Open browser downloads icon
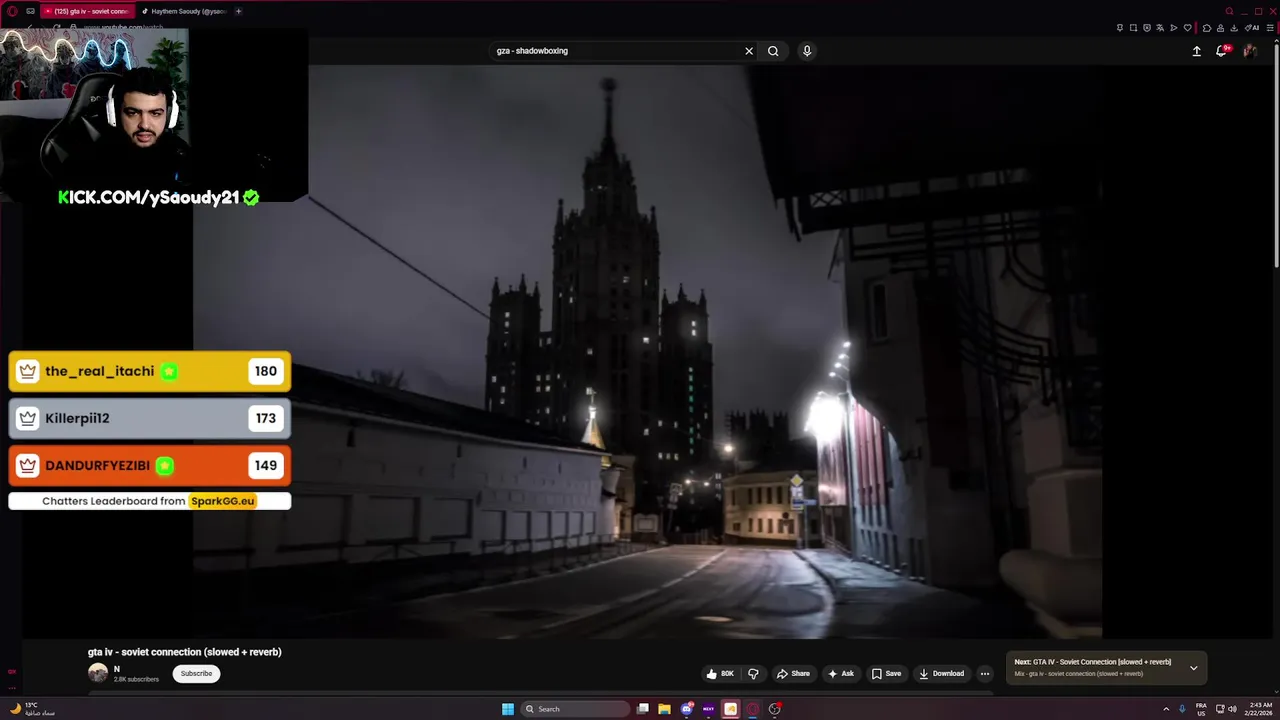This screenshot has width=1280, height=720. (x=1235, y=28)
